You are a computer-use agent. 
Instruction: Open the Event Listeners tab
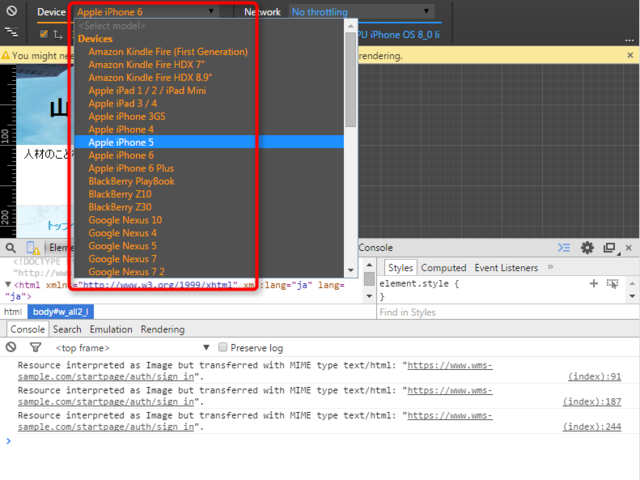[506, 268]
